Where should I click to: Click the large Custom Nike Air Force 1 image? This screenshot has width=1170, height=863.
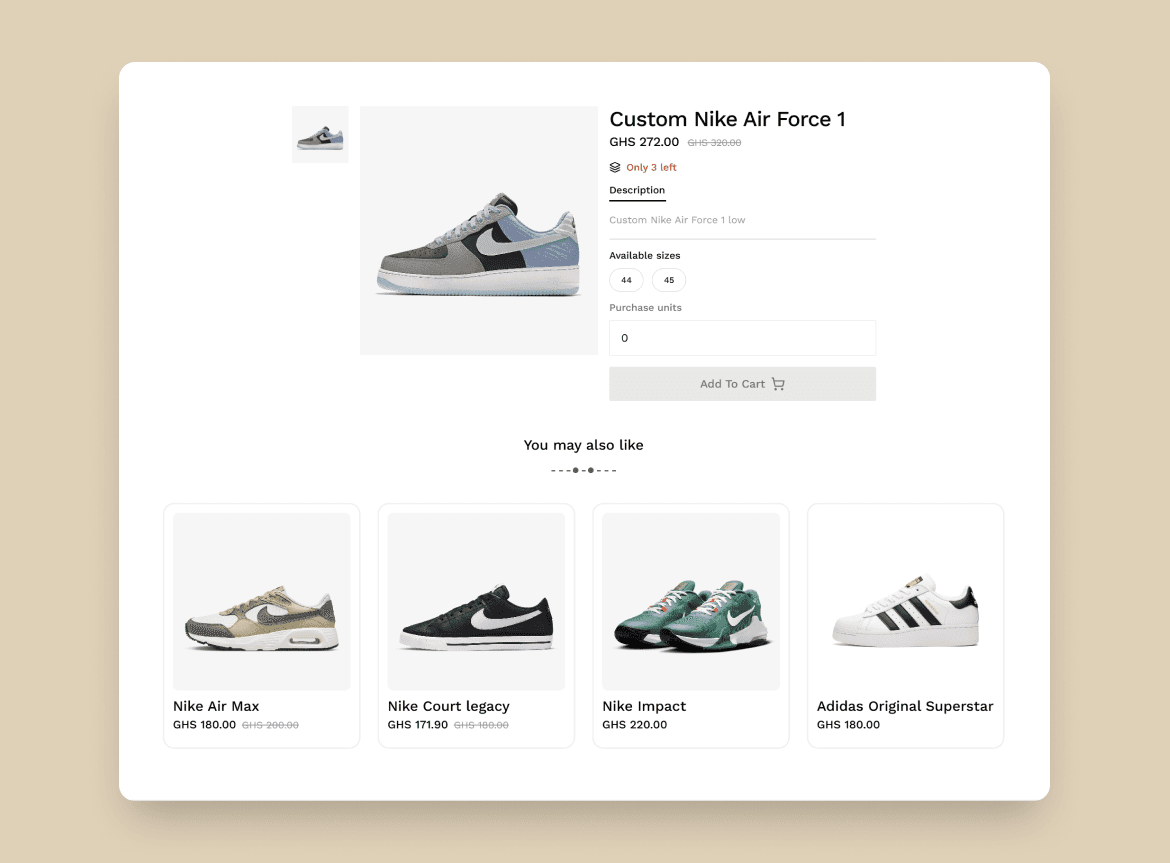tap(478, 230)
